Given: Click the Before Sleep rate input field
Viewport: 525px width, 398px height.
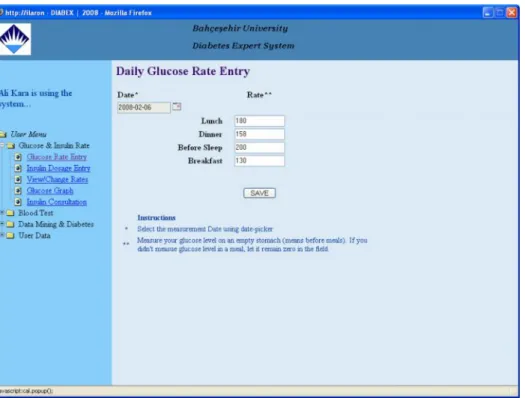Looking at the screenshot, I should tap(259, 148).
